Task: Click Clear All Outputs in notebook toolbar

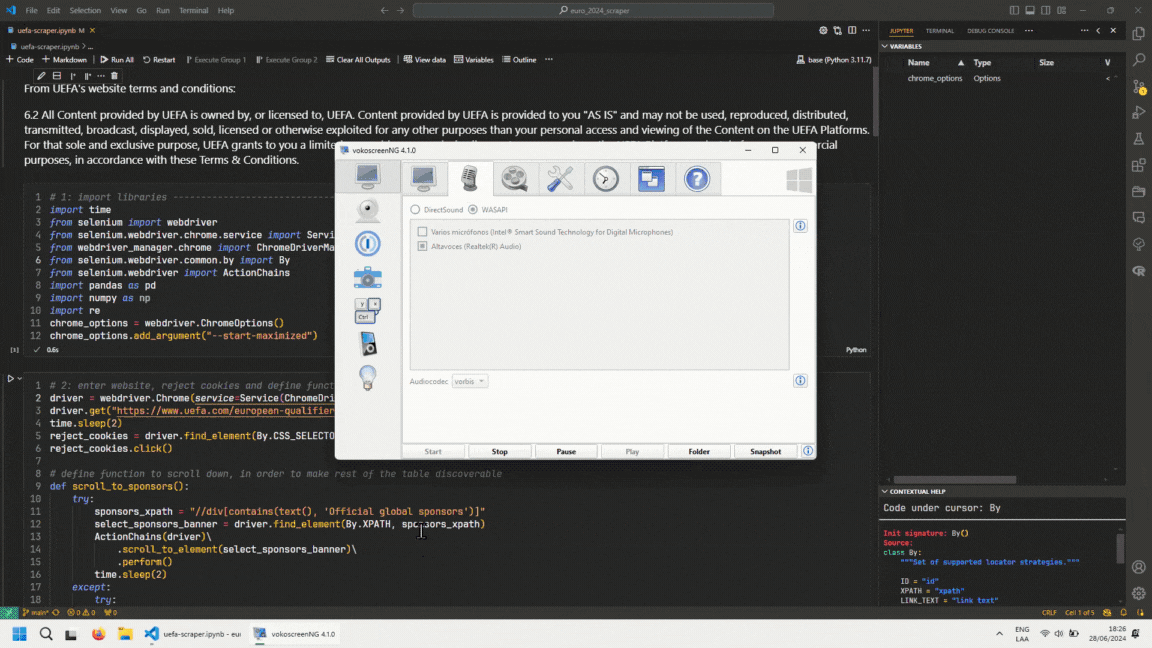Action: [358, 60]
